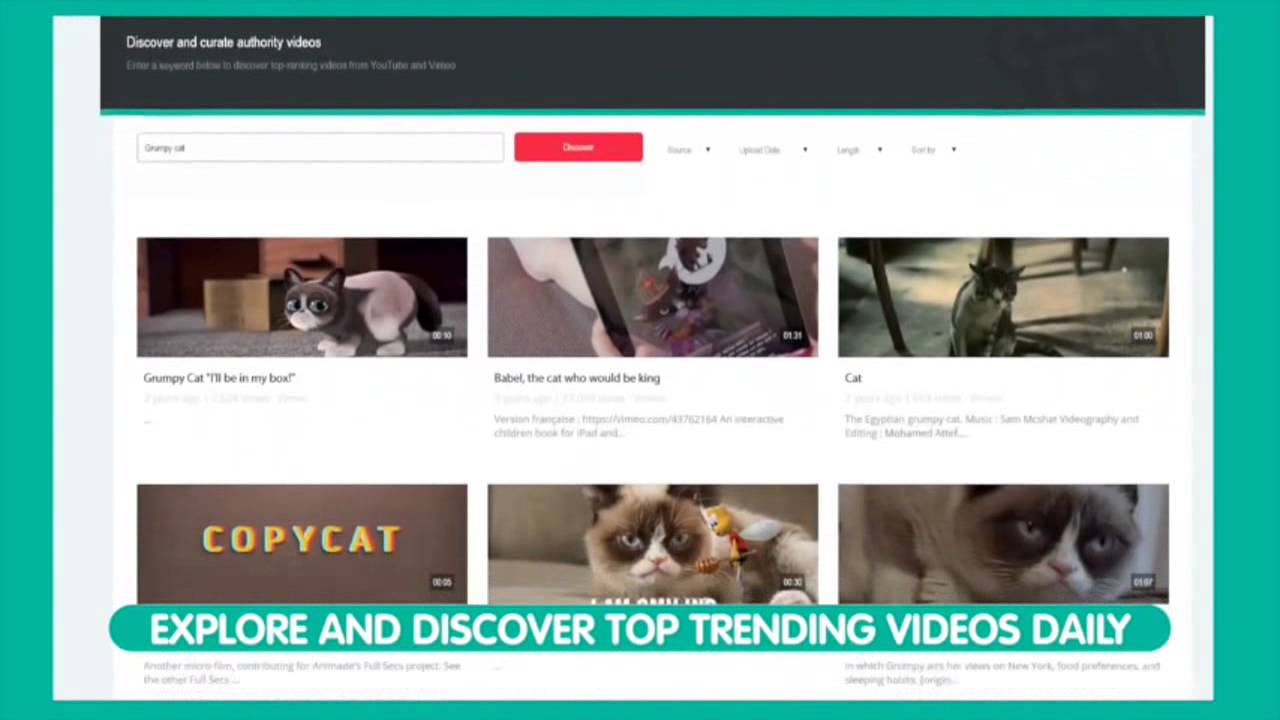Image resolution: width=1280 pixels, height=720 pixels.
Task: Click the 'Another micro-film' description text
Action: pyautogui.click(x=302, y=673)
